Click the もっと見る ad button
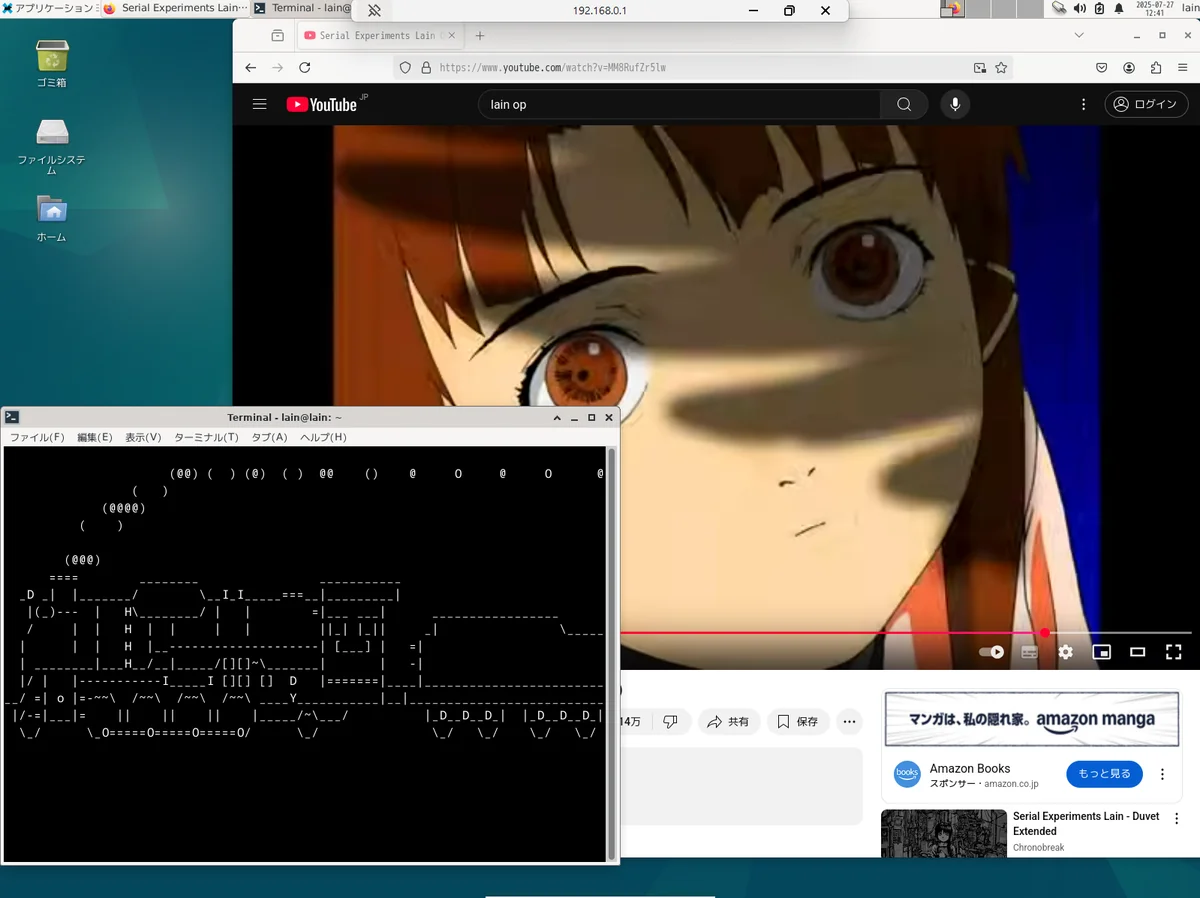Image resolution: width=1200 pixels, height=898 pixels. click(1104, 773)
